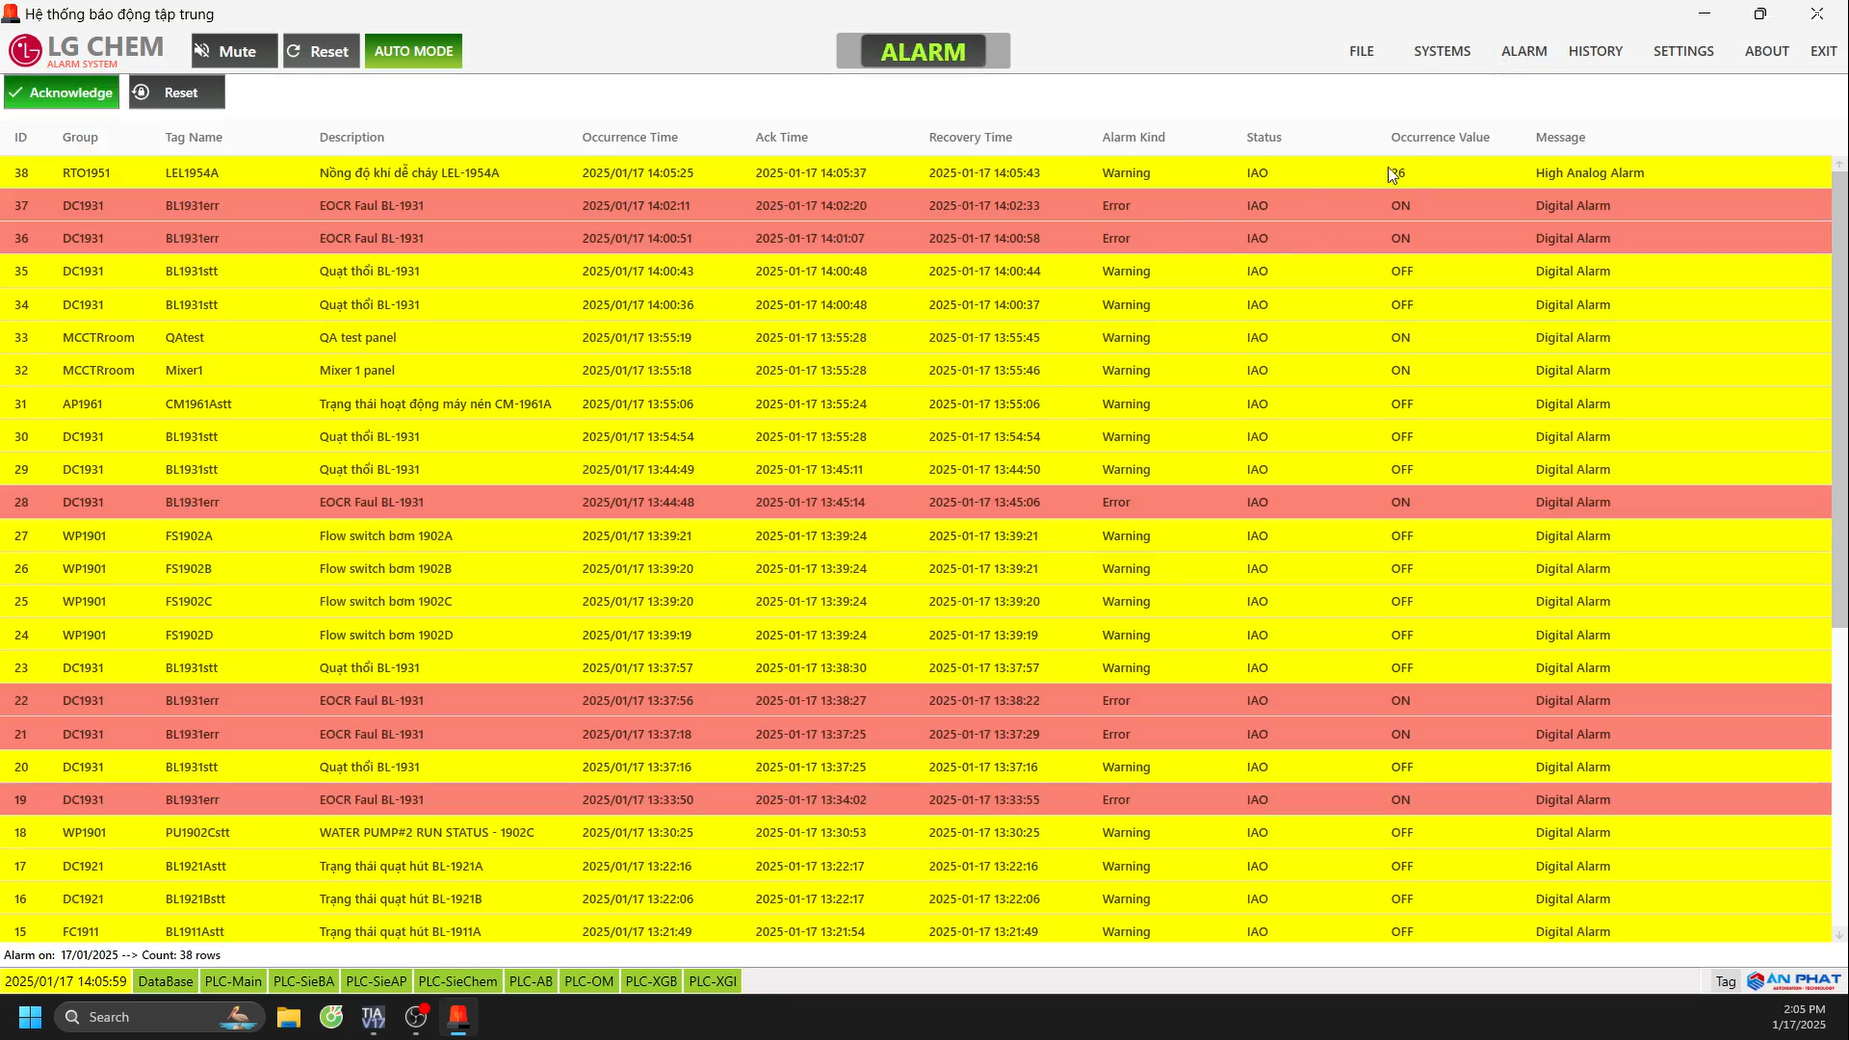Open the FILE menu
The width and height of the screenshot is (1849, 1040).
1361,51
